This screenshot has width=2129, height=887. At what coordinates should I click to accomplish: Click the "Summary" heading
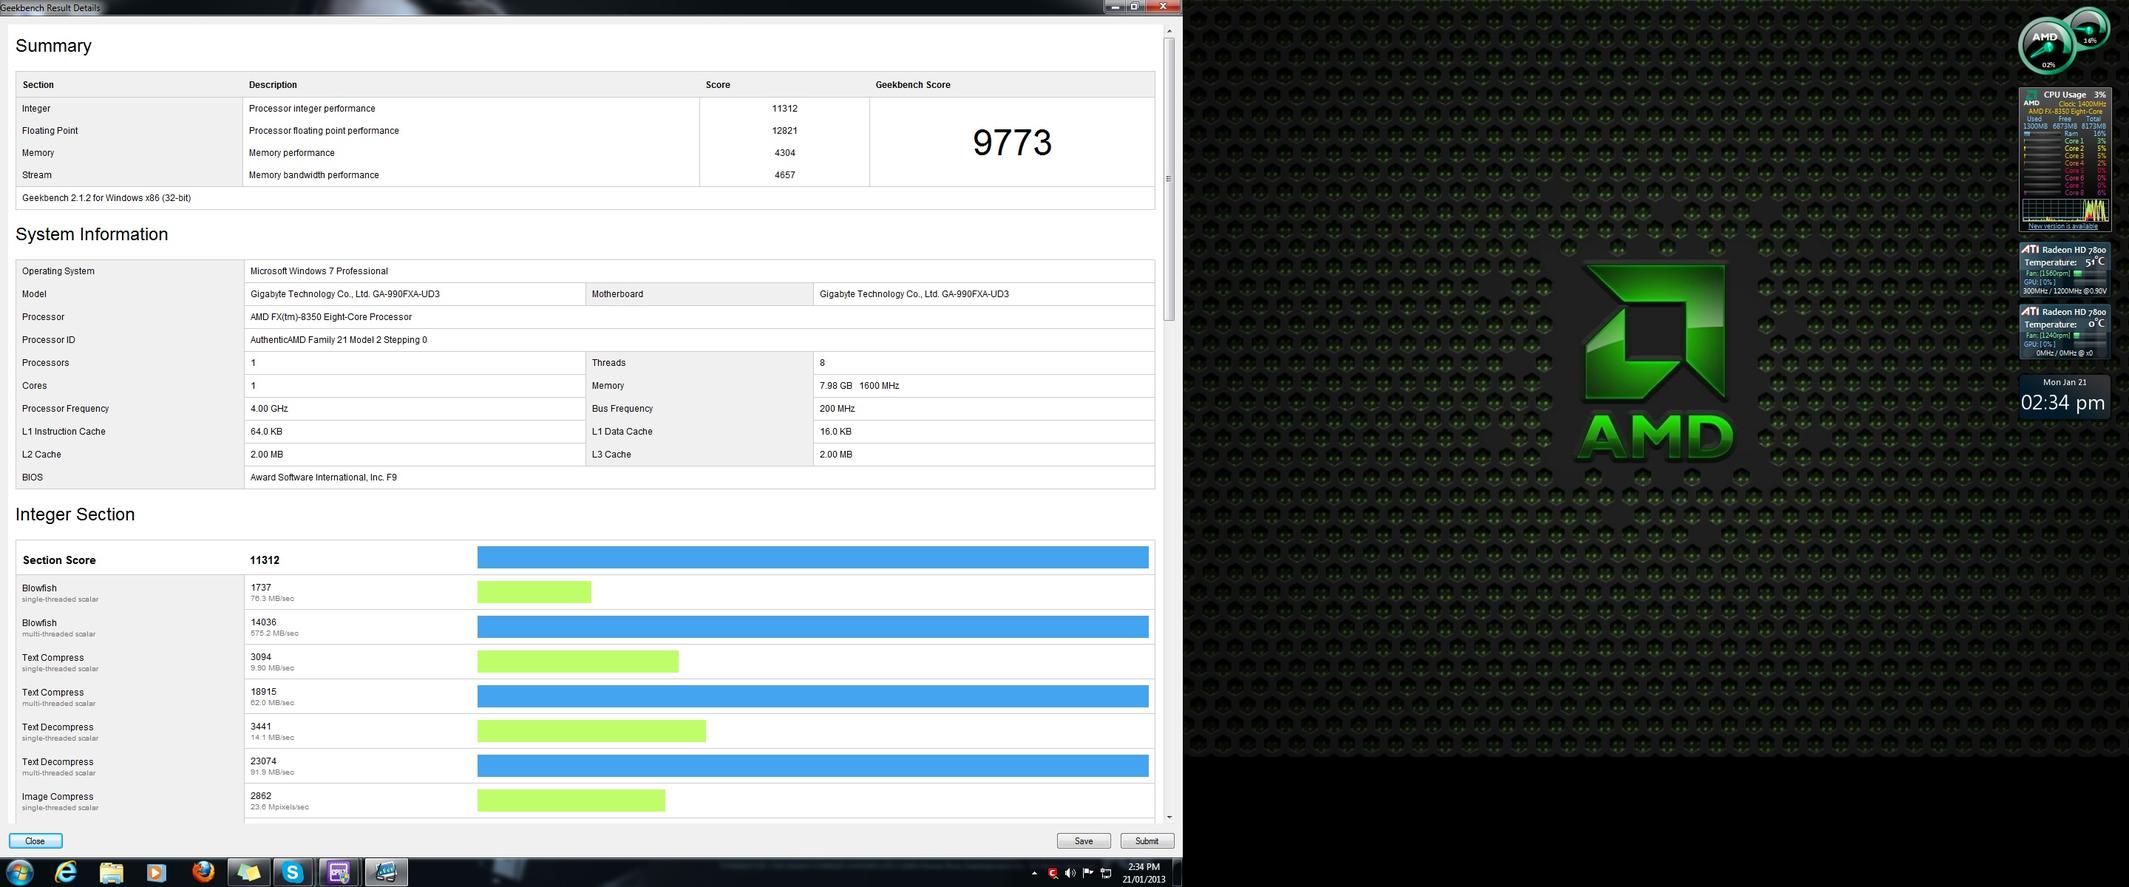[53, 46]
